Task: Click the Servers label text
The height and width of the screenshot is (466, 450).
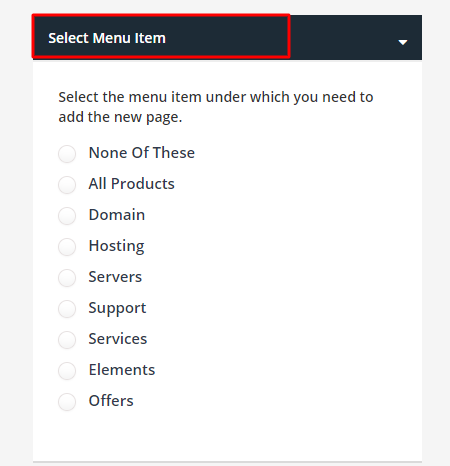Action: coord(115,277)
